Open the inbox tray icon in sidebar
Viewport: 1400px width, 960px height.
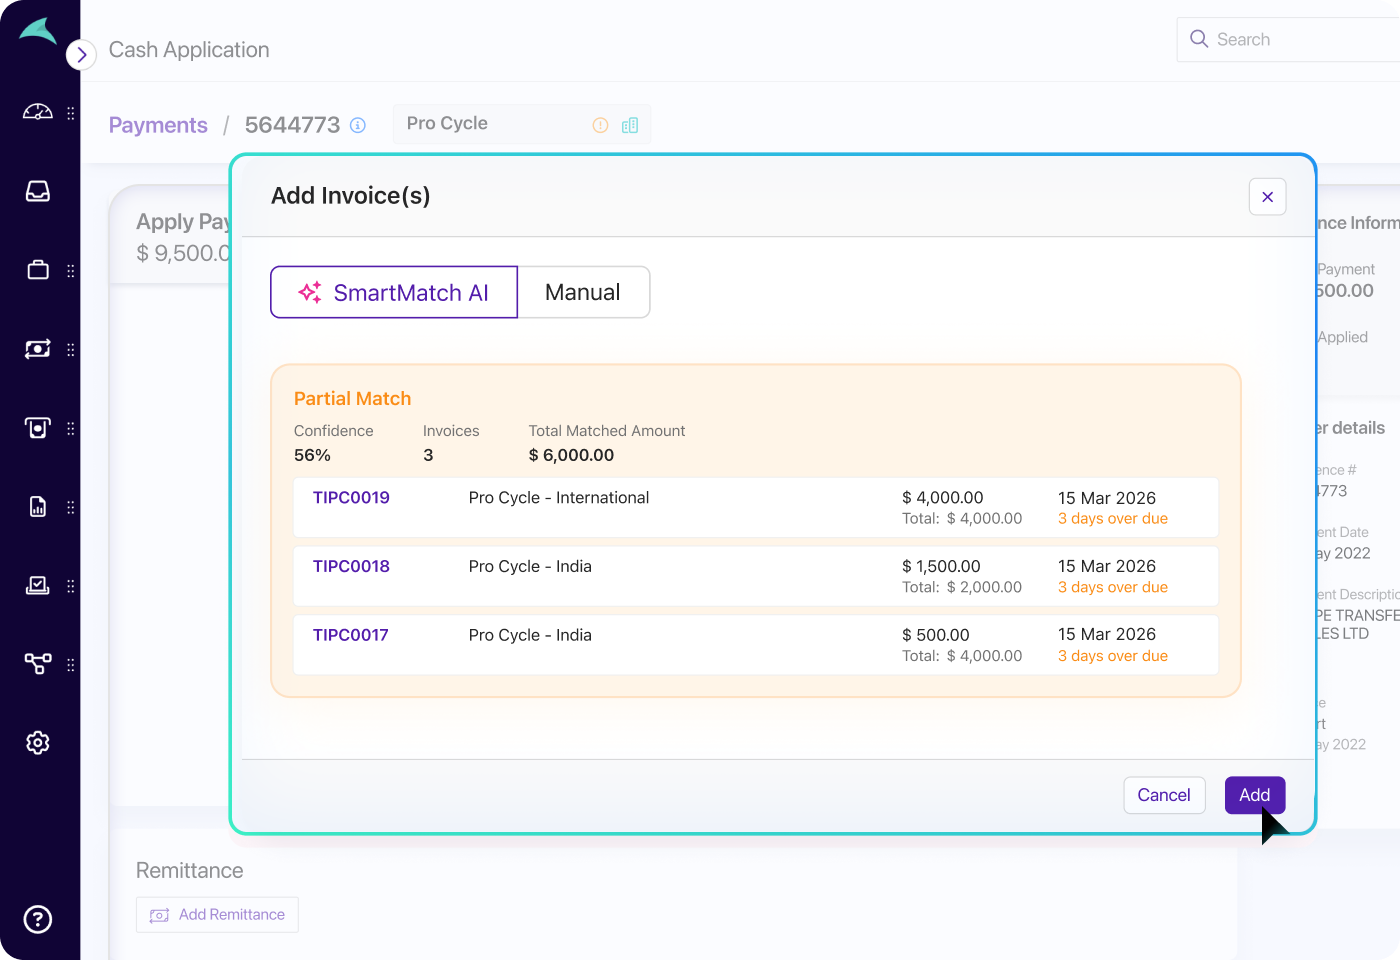tap(38, 191)
